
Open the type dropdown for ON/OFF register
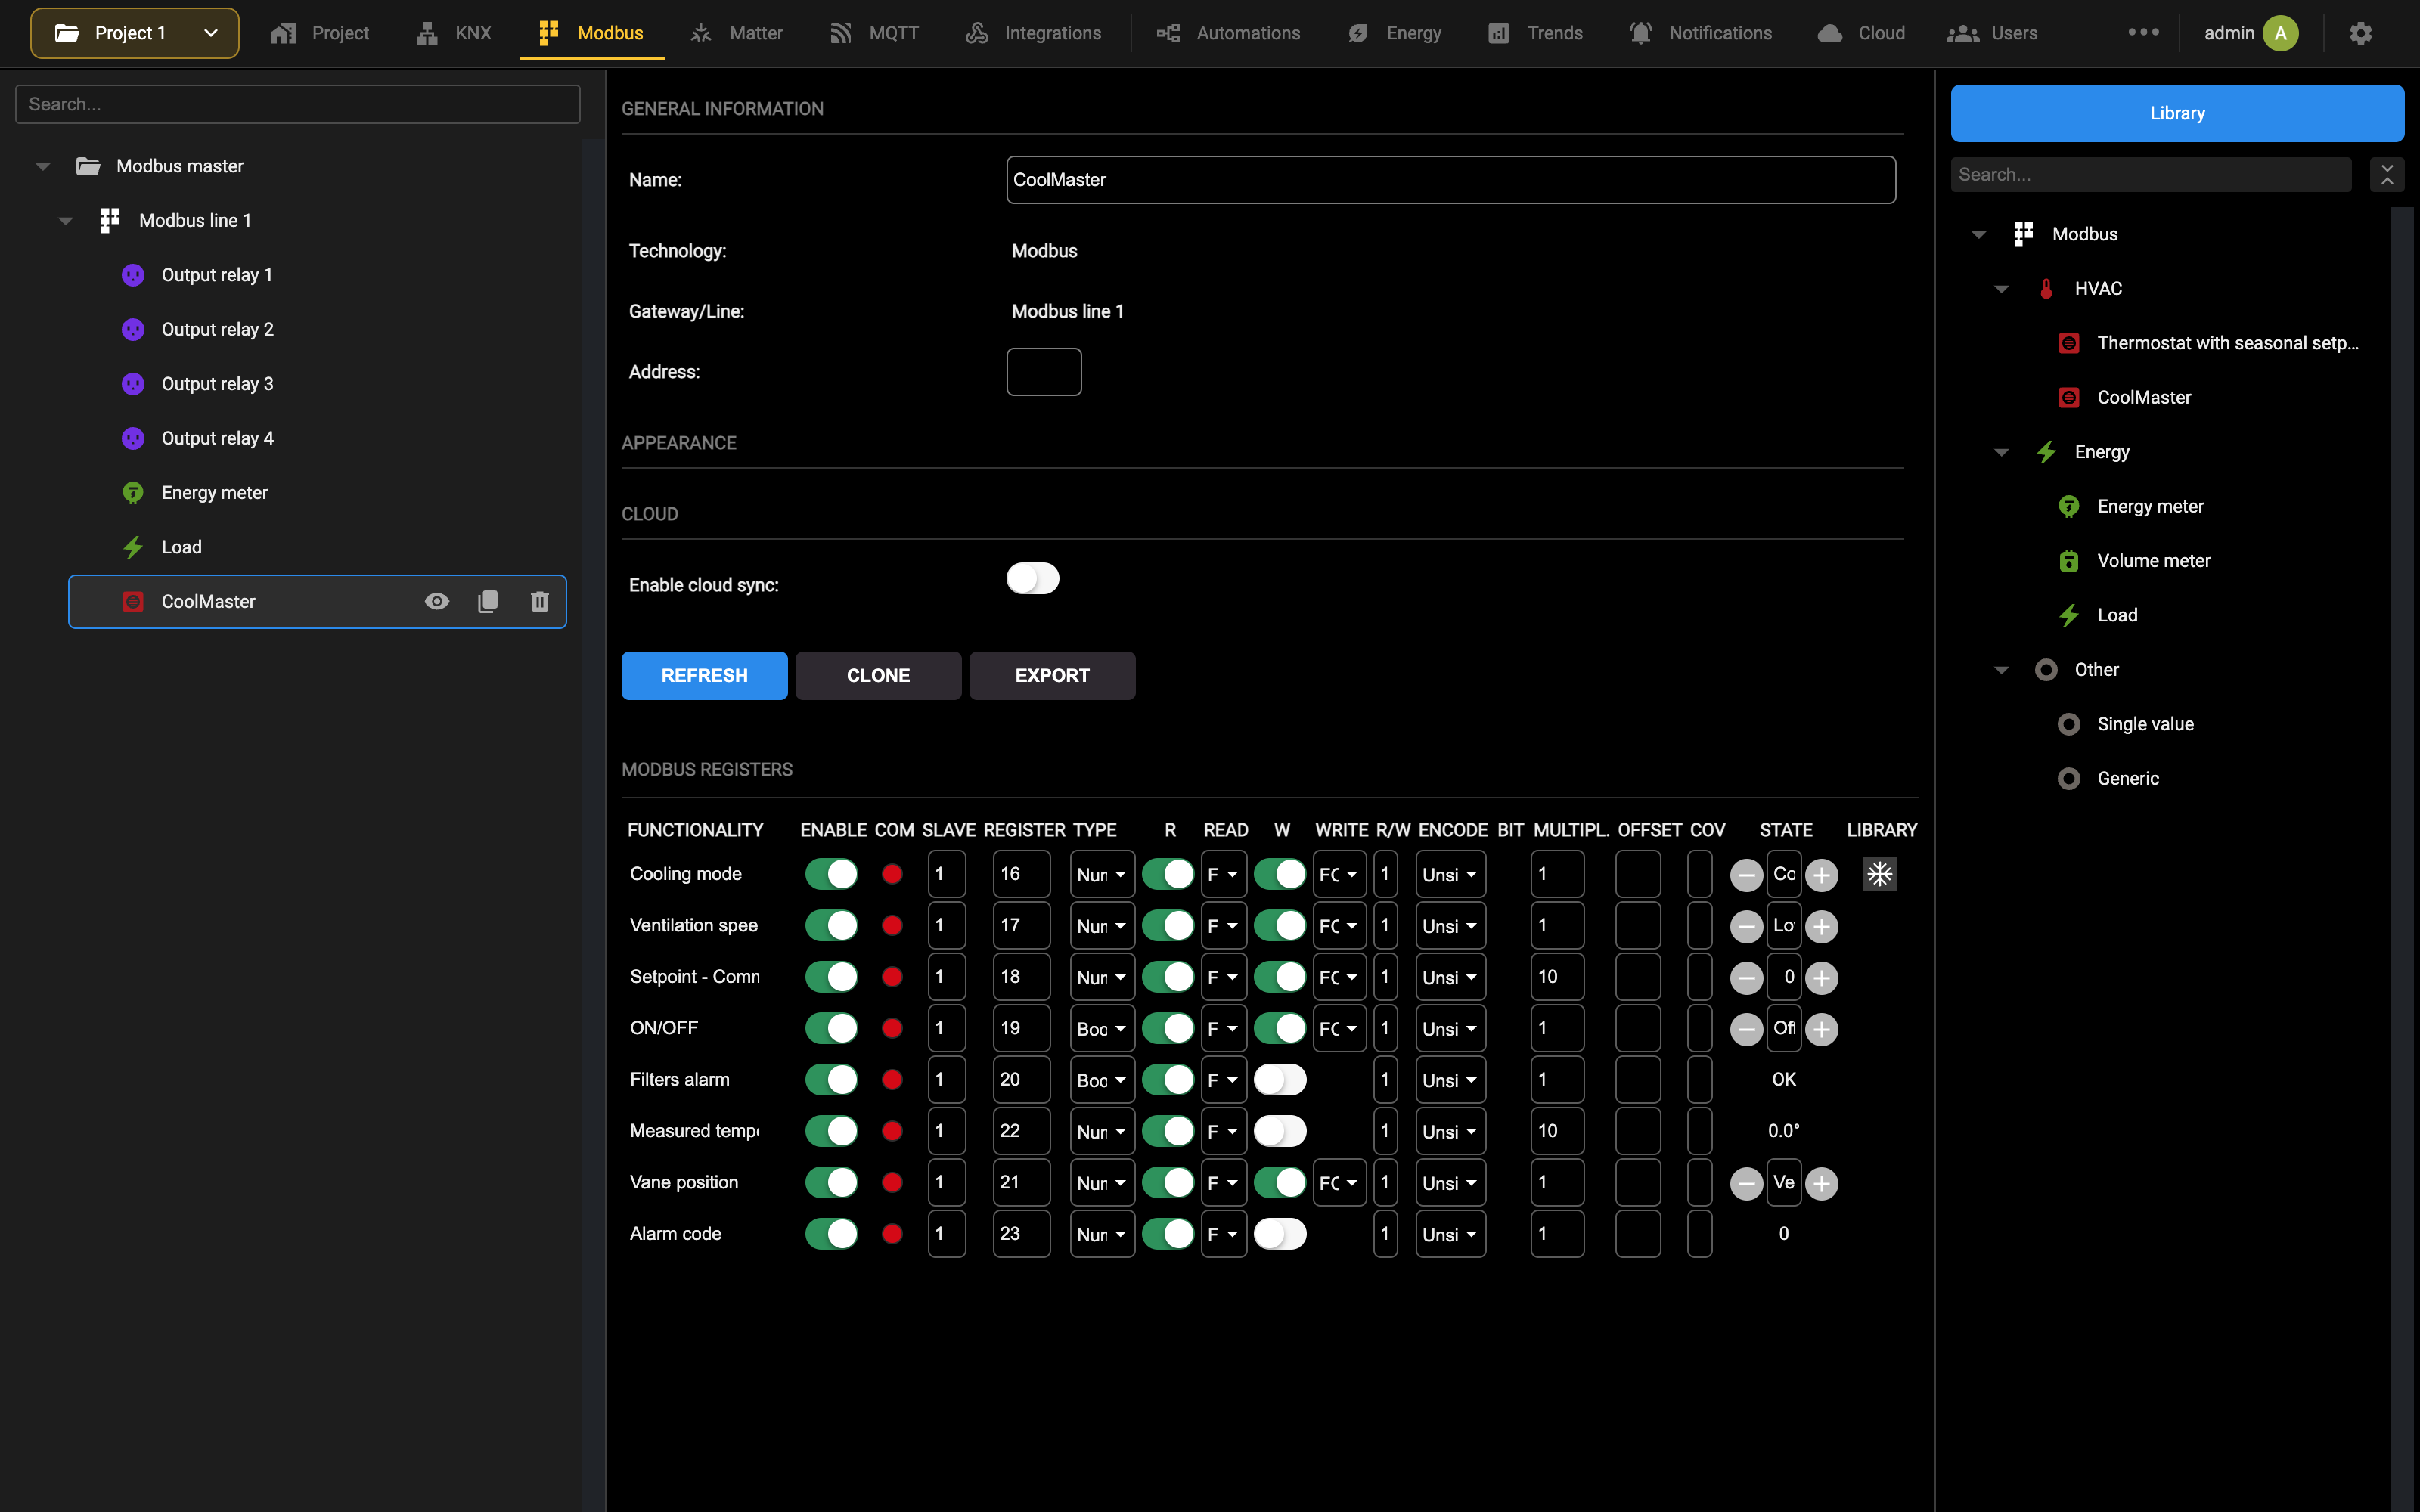pyautogui.click(x=1102, y=1028)
